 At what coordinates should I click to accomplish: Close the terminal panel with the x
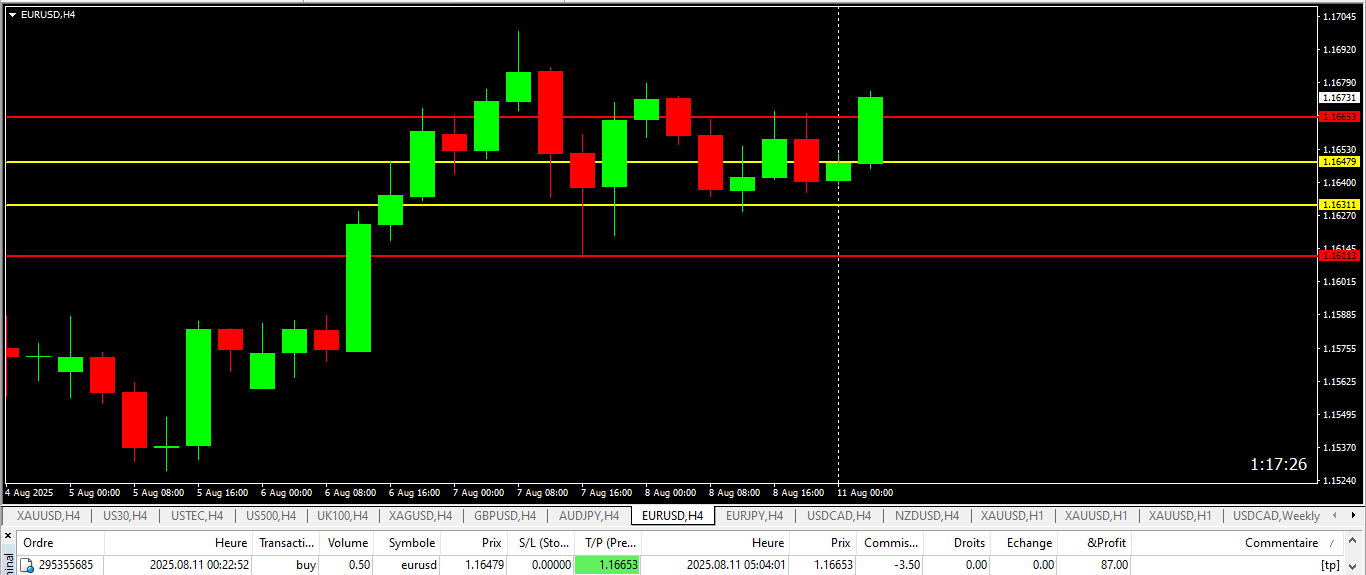point(9,538)
